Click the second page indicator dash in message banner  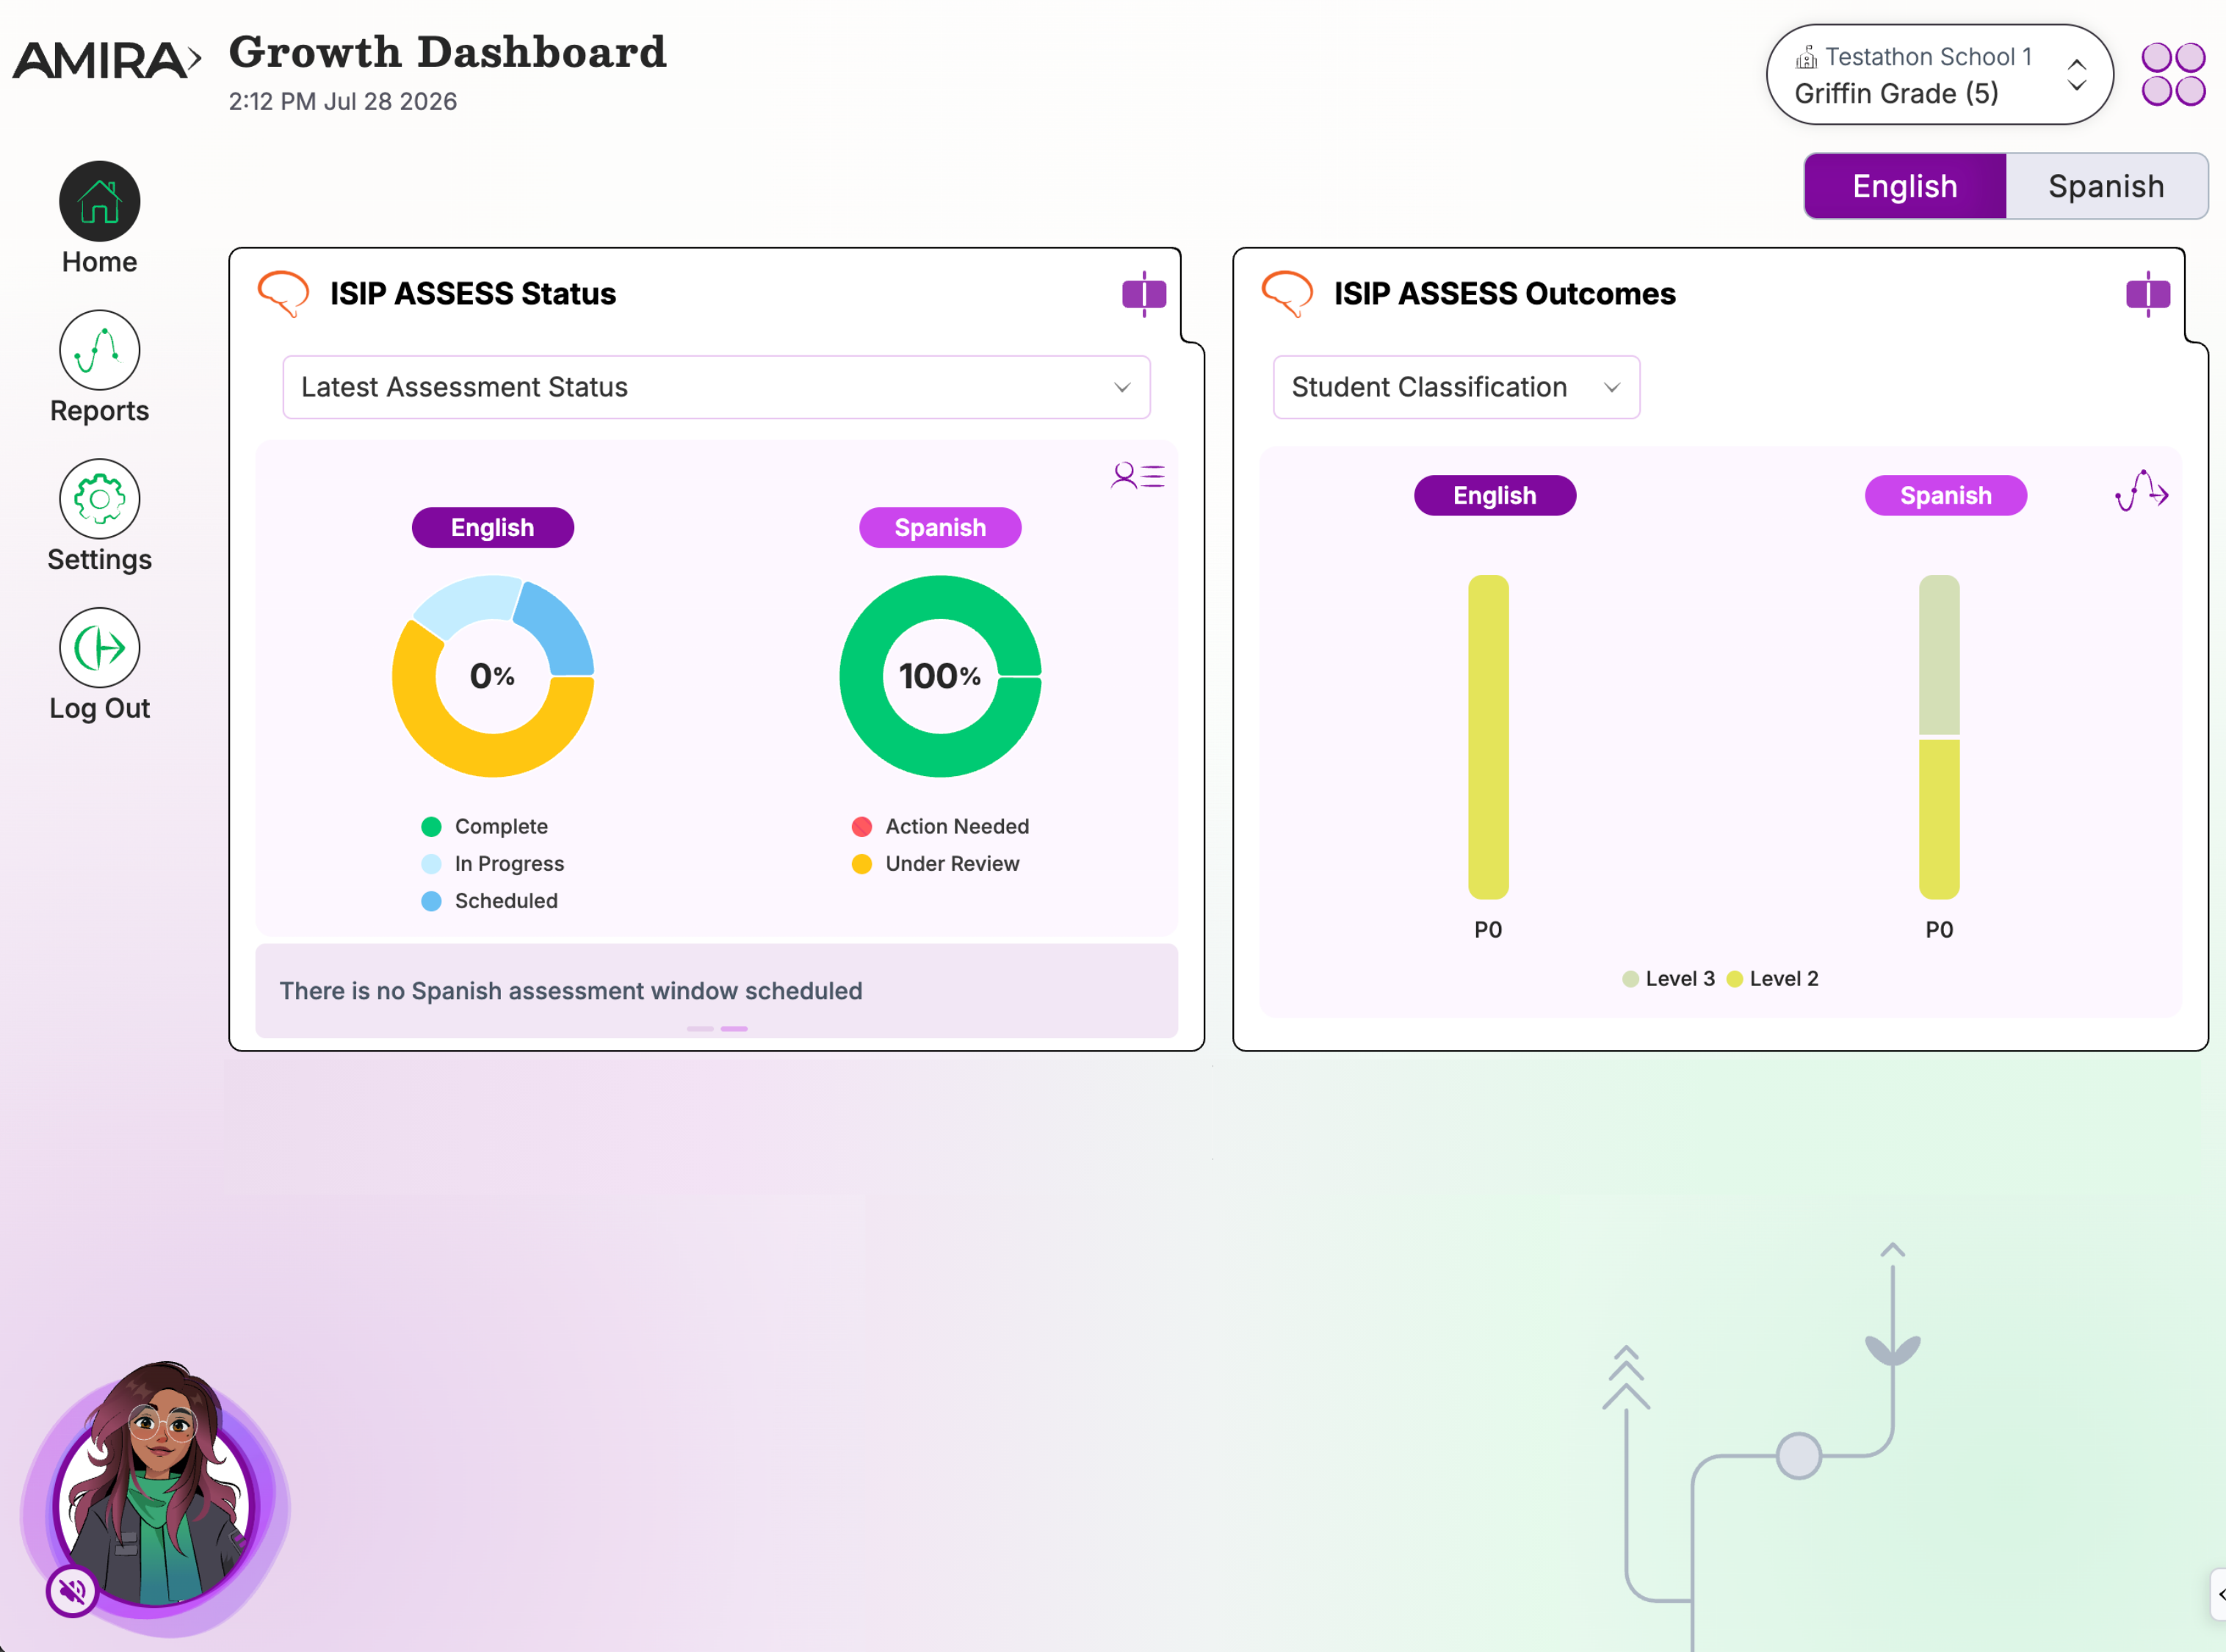click(734, 1028)
